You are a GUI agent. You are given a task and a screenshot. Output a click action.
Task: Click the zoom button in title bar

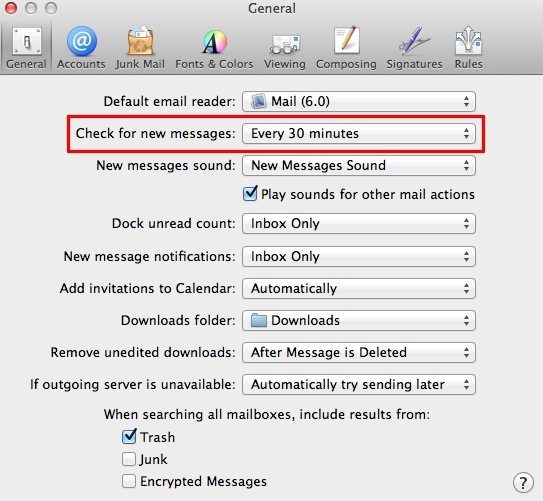pyautogui.click(x=51, y=7)
